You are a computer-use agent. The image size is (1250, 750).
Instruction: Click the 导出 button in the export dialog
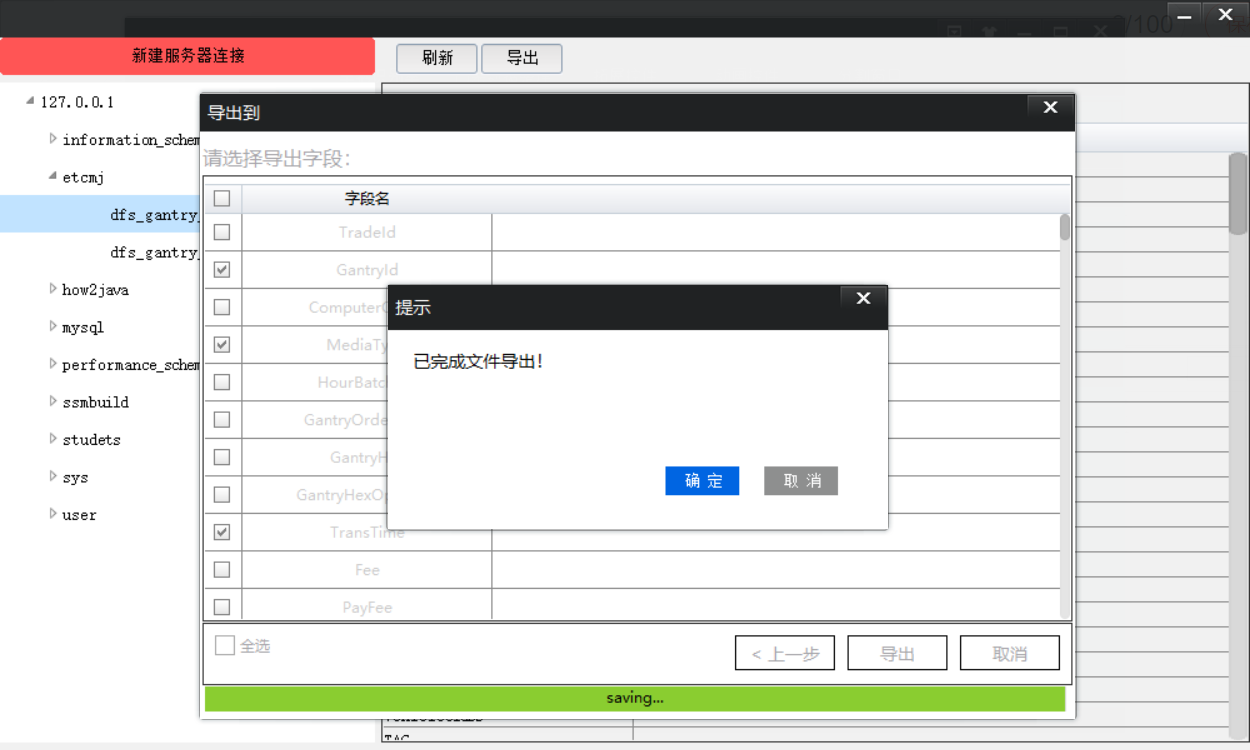point(897,653)
